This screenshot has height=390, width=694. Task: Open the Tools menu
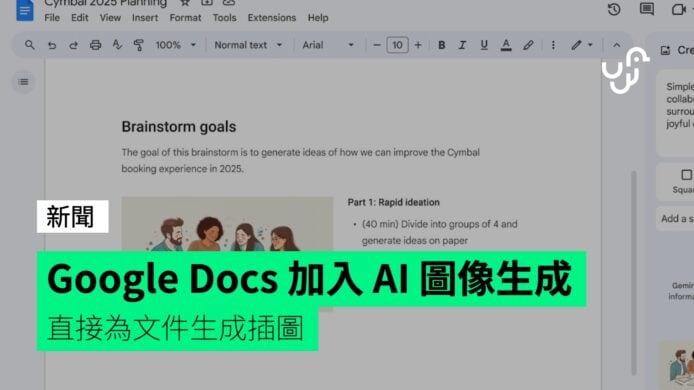(x=224, y=18)
